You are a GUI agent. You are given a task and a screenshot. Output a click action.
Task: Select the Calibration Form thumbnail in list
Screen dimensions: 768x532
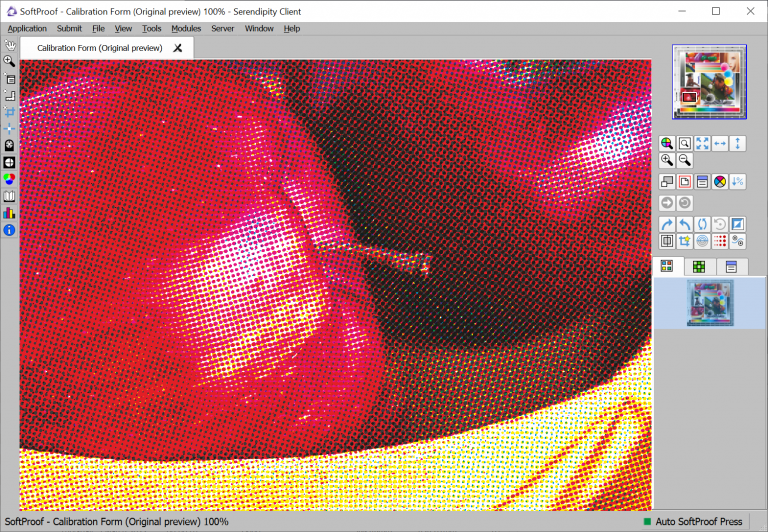click(x=710, y=303)
